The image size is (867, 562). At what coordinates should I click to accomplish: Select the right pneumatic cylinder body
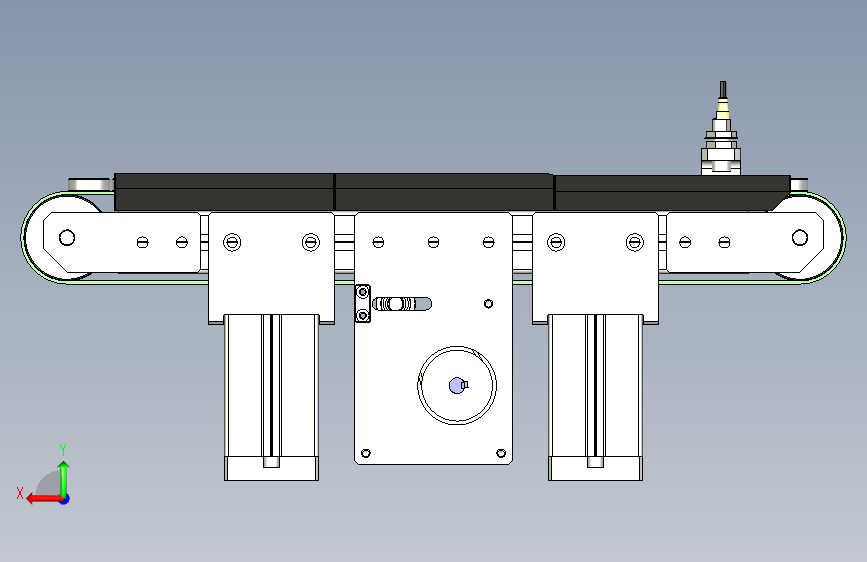pos(596,397)
